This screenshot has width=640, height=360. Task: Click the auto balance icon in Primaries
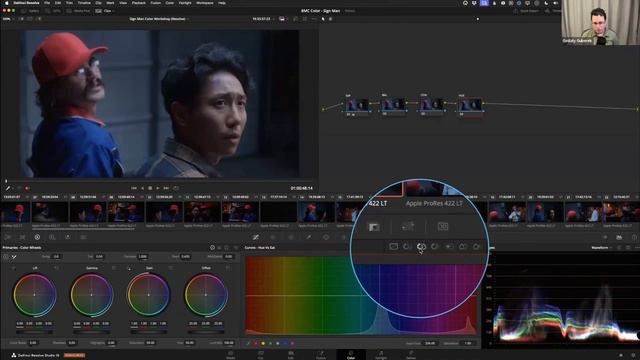point(6,257)
